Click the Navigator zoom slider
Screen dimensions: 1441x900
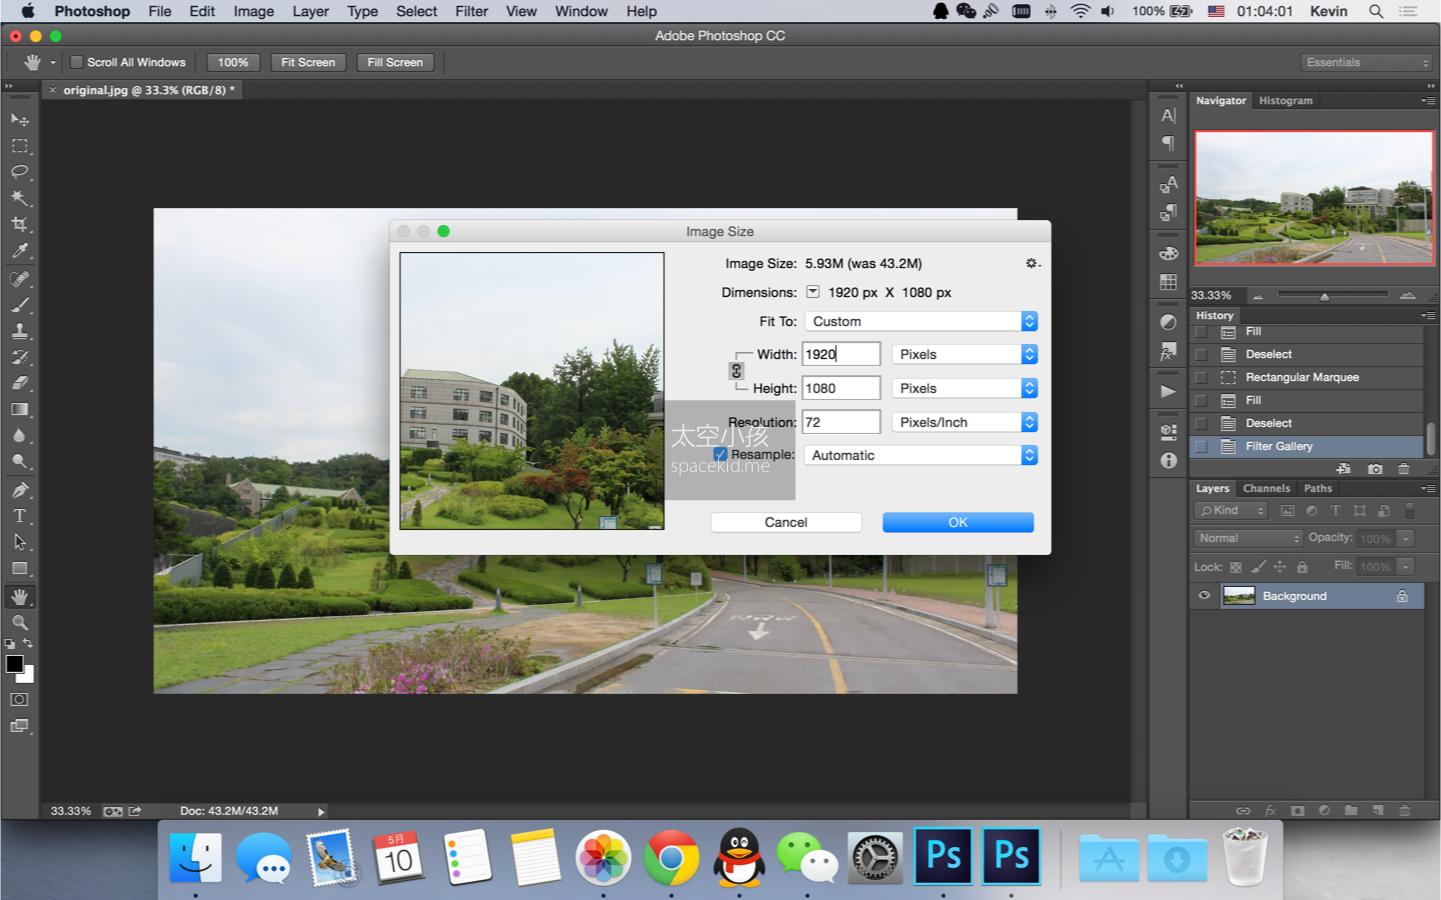(1324, 296)
